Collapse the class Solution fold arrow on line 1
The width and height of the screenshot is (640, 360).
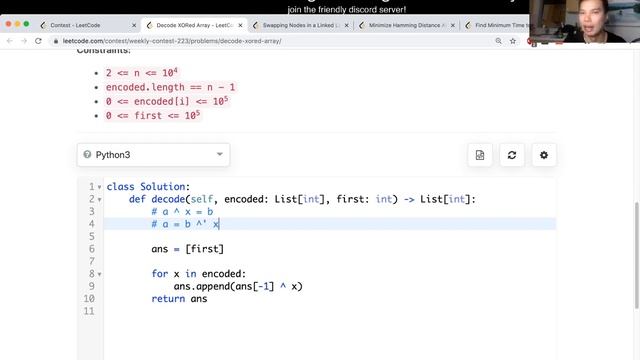(99, 187)
